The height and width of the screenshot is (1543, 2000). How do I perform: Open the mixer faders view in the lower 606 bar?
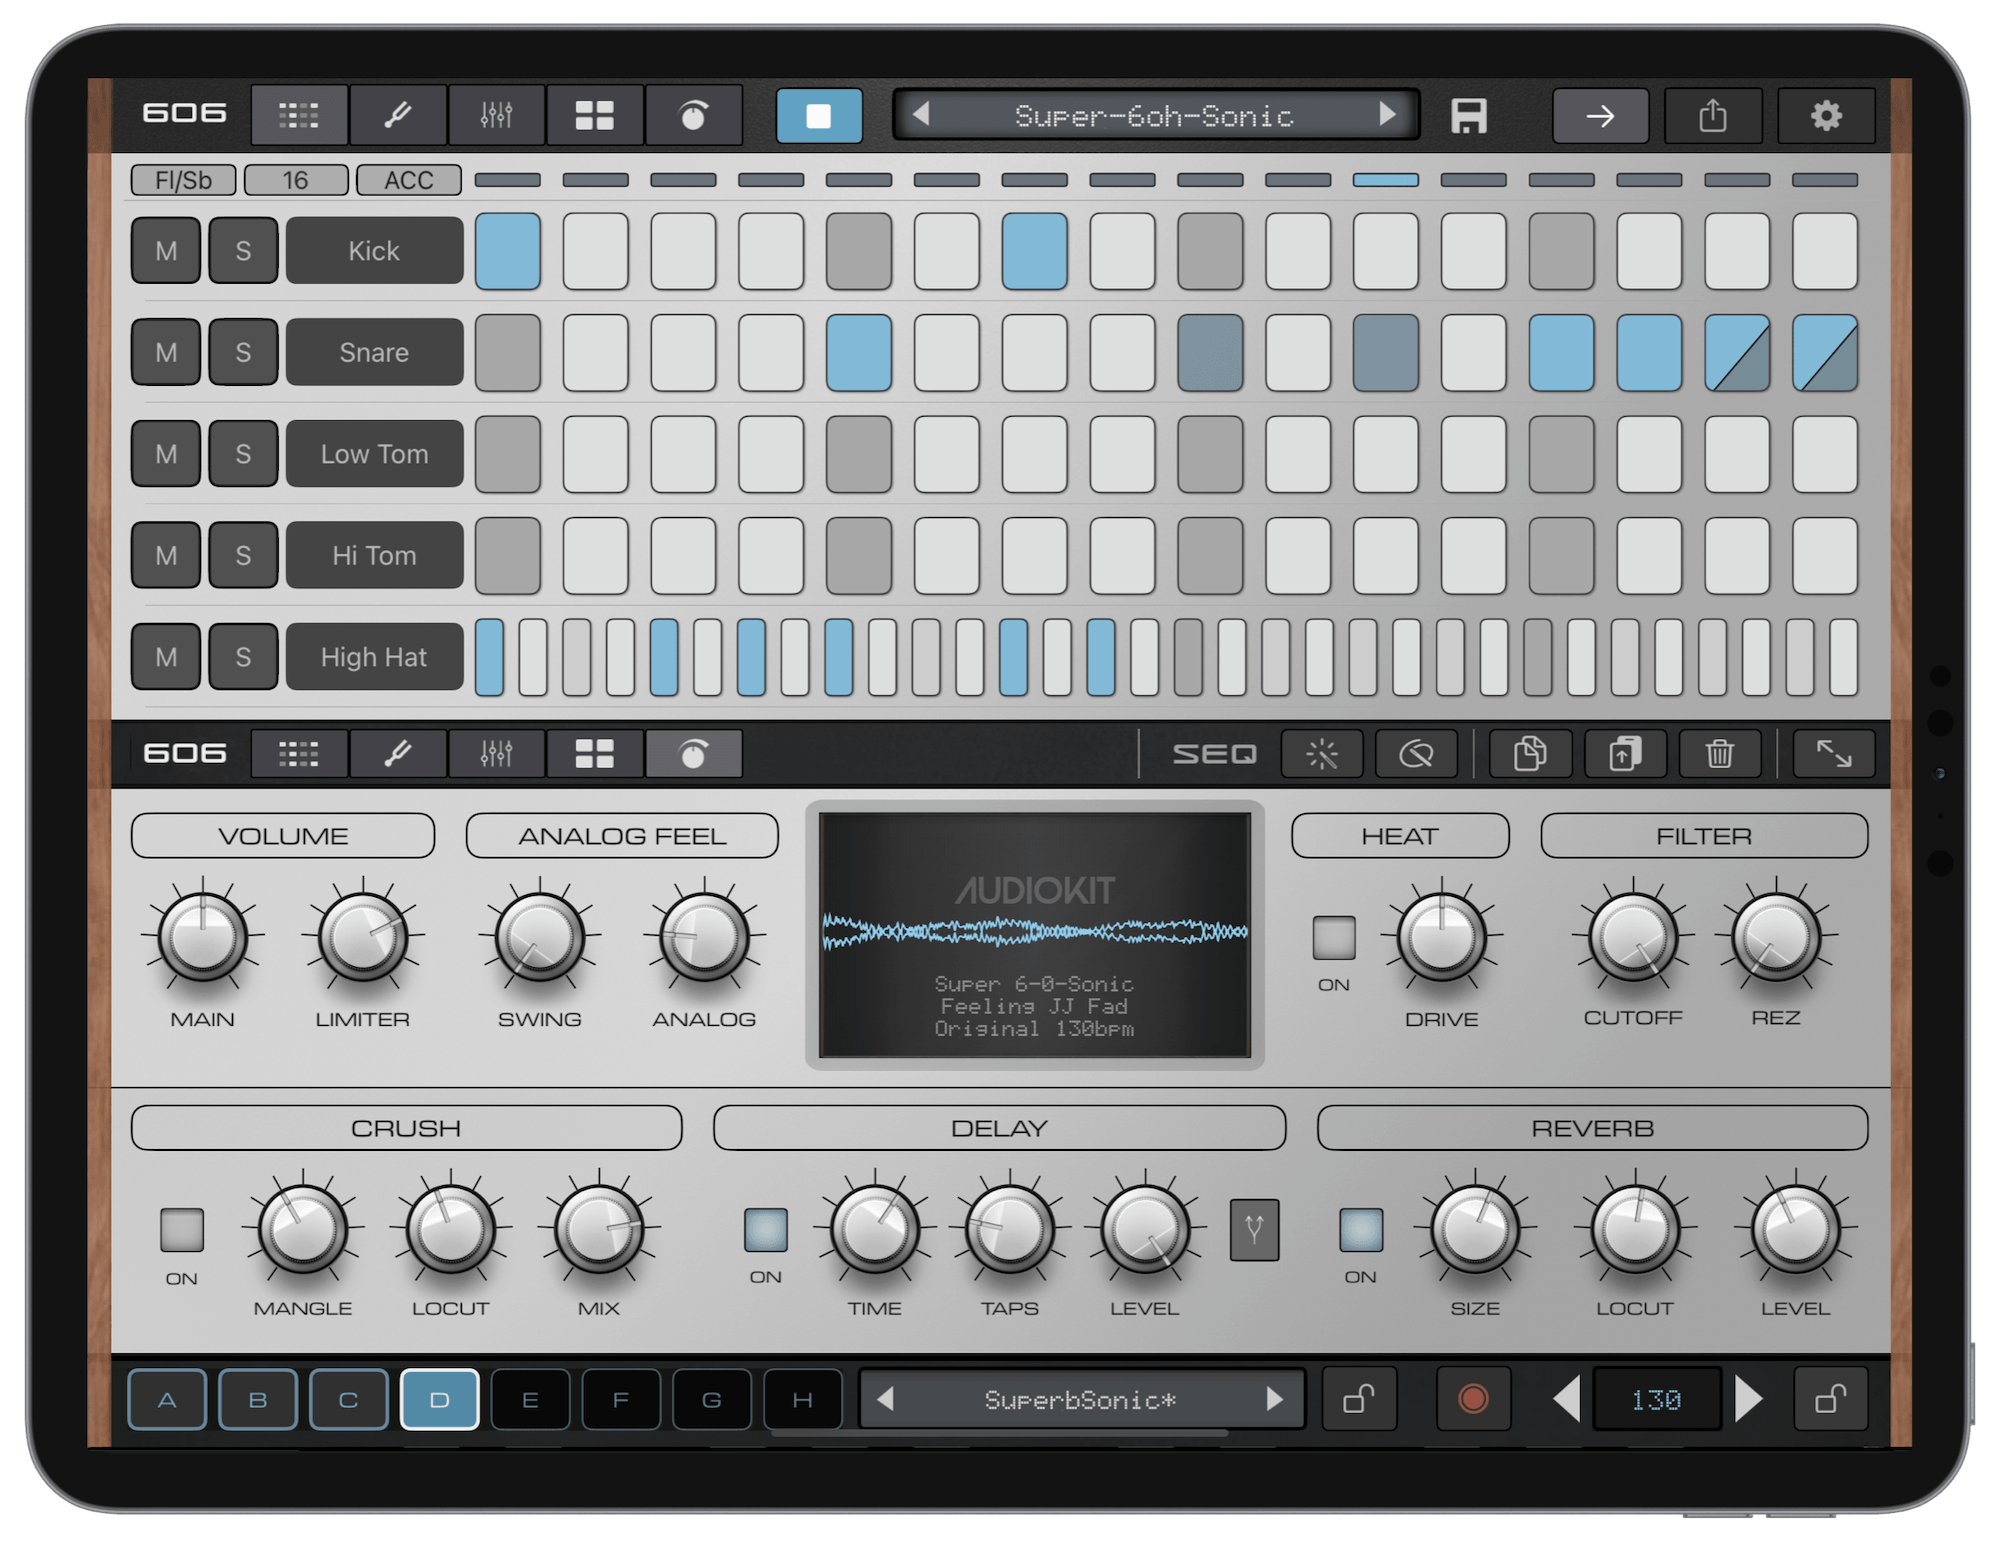click(x=496, y=753)
